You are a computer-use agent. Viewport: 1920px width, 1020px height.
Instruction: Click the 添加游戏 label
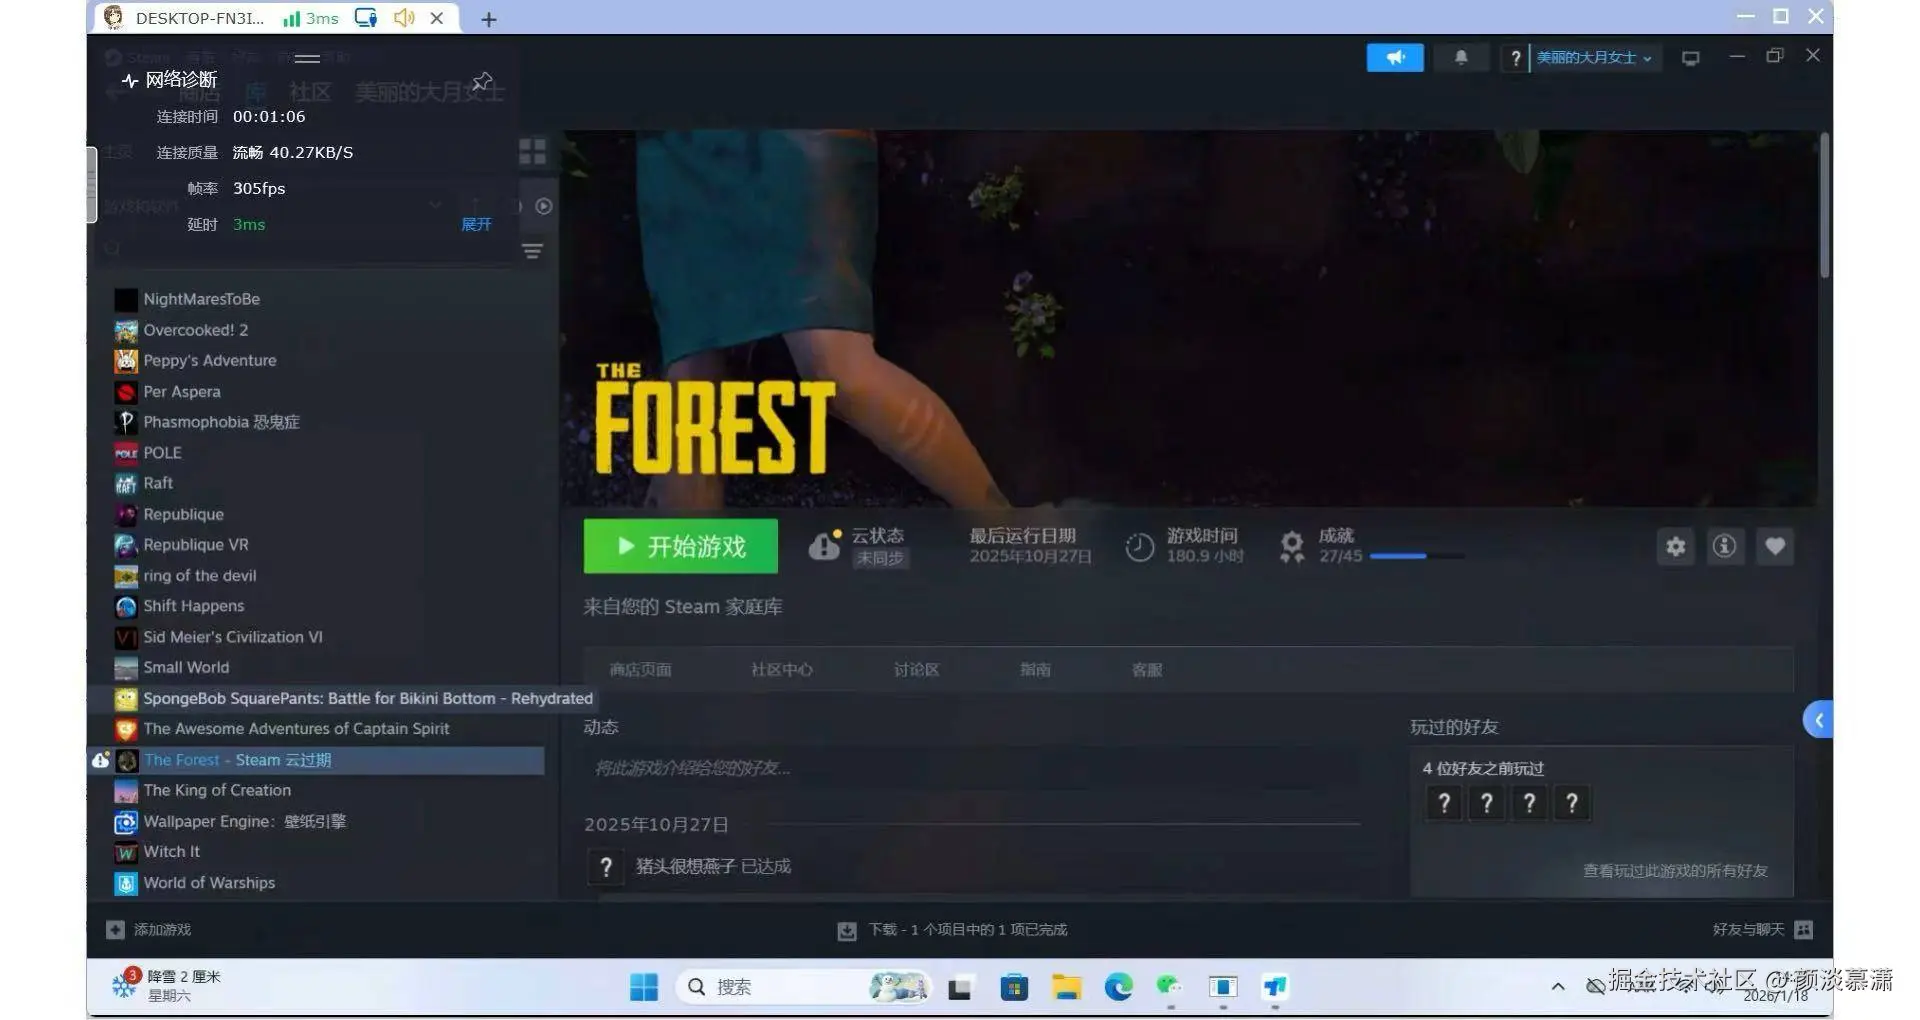(x=162, y=930)
